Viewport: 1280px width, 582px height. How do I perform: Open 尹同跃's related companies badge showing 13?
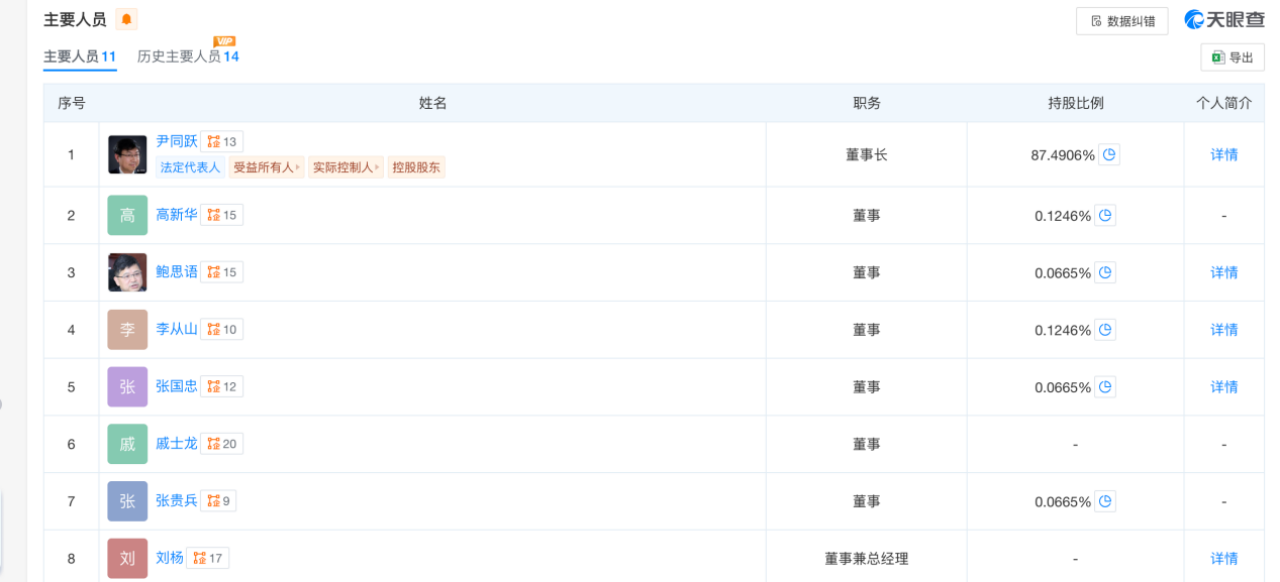pos(222,141)
